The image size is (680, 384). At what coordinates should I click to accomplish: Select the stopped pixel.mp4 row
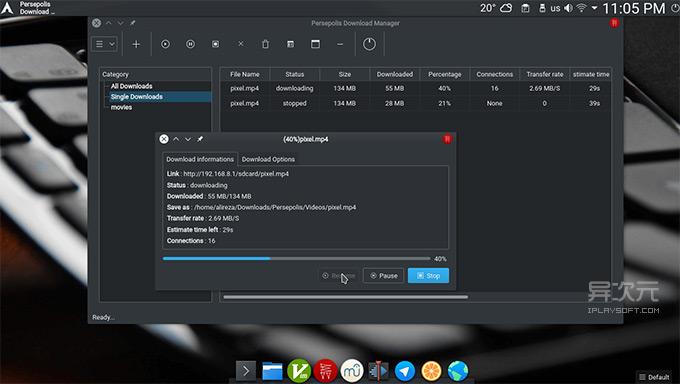click(415, 103)
